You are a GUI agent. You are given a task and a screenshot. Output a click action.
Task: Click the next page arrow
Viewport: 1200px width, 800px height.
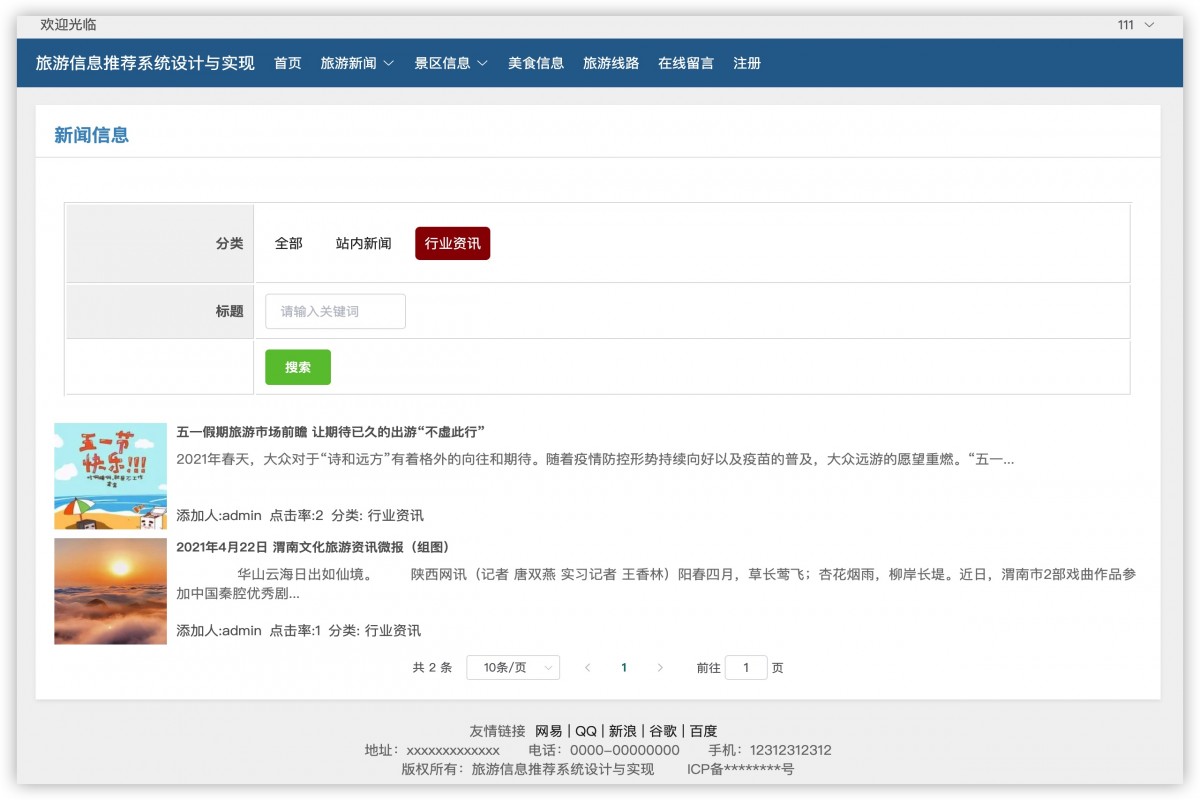coord(661,667)
